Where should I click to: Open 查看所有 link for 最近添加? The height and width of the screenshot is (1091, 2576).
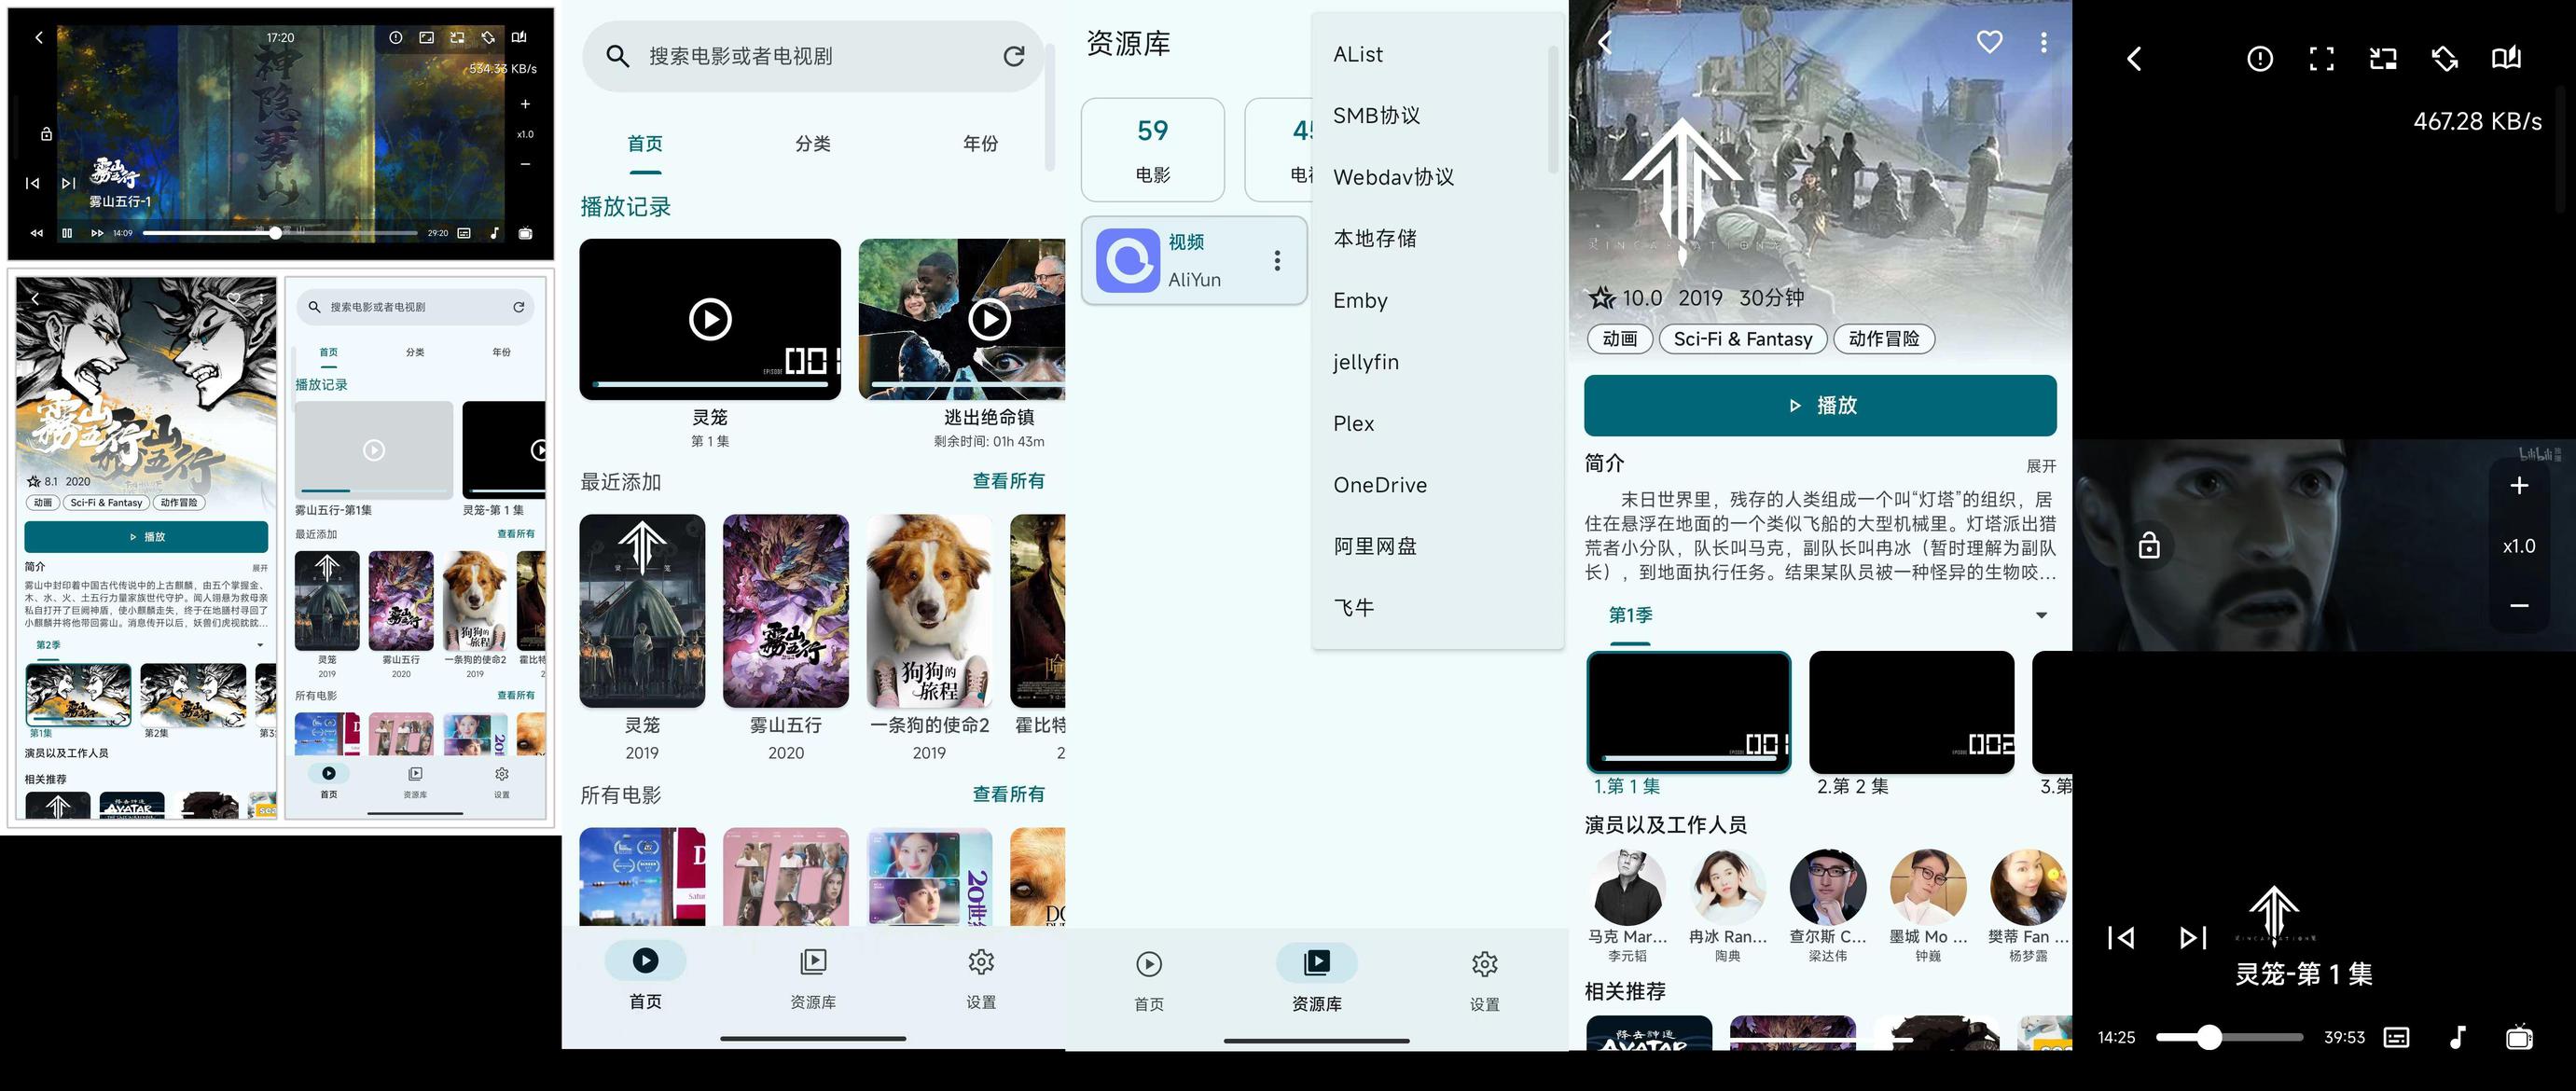pyautogui.click(x=1008, y=481)
